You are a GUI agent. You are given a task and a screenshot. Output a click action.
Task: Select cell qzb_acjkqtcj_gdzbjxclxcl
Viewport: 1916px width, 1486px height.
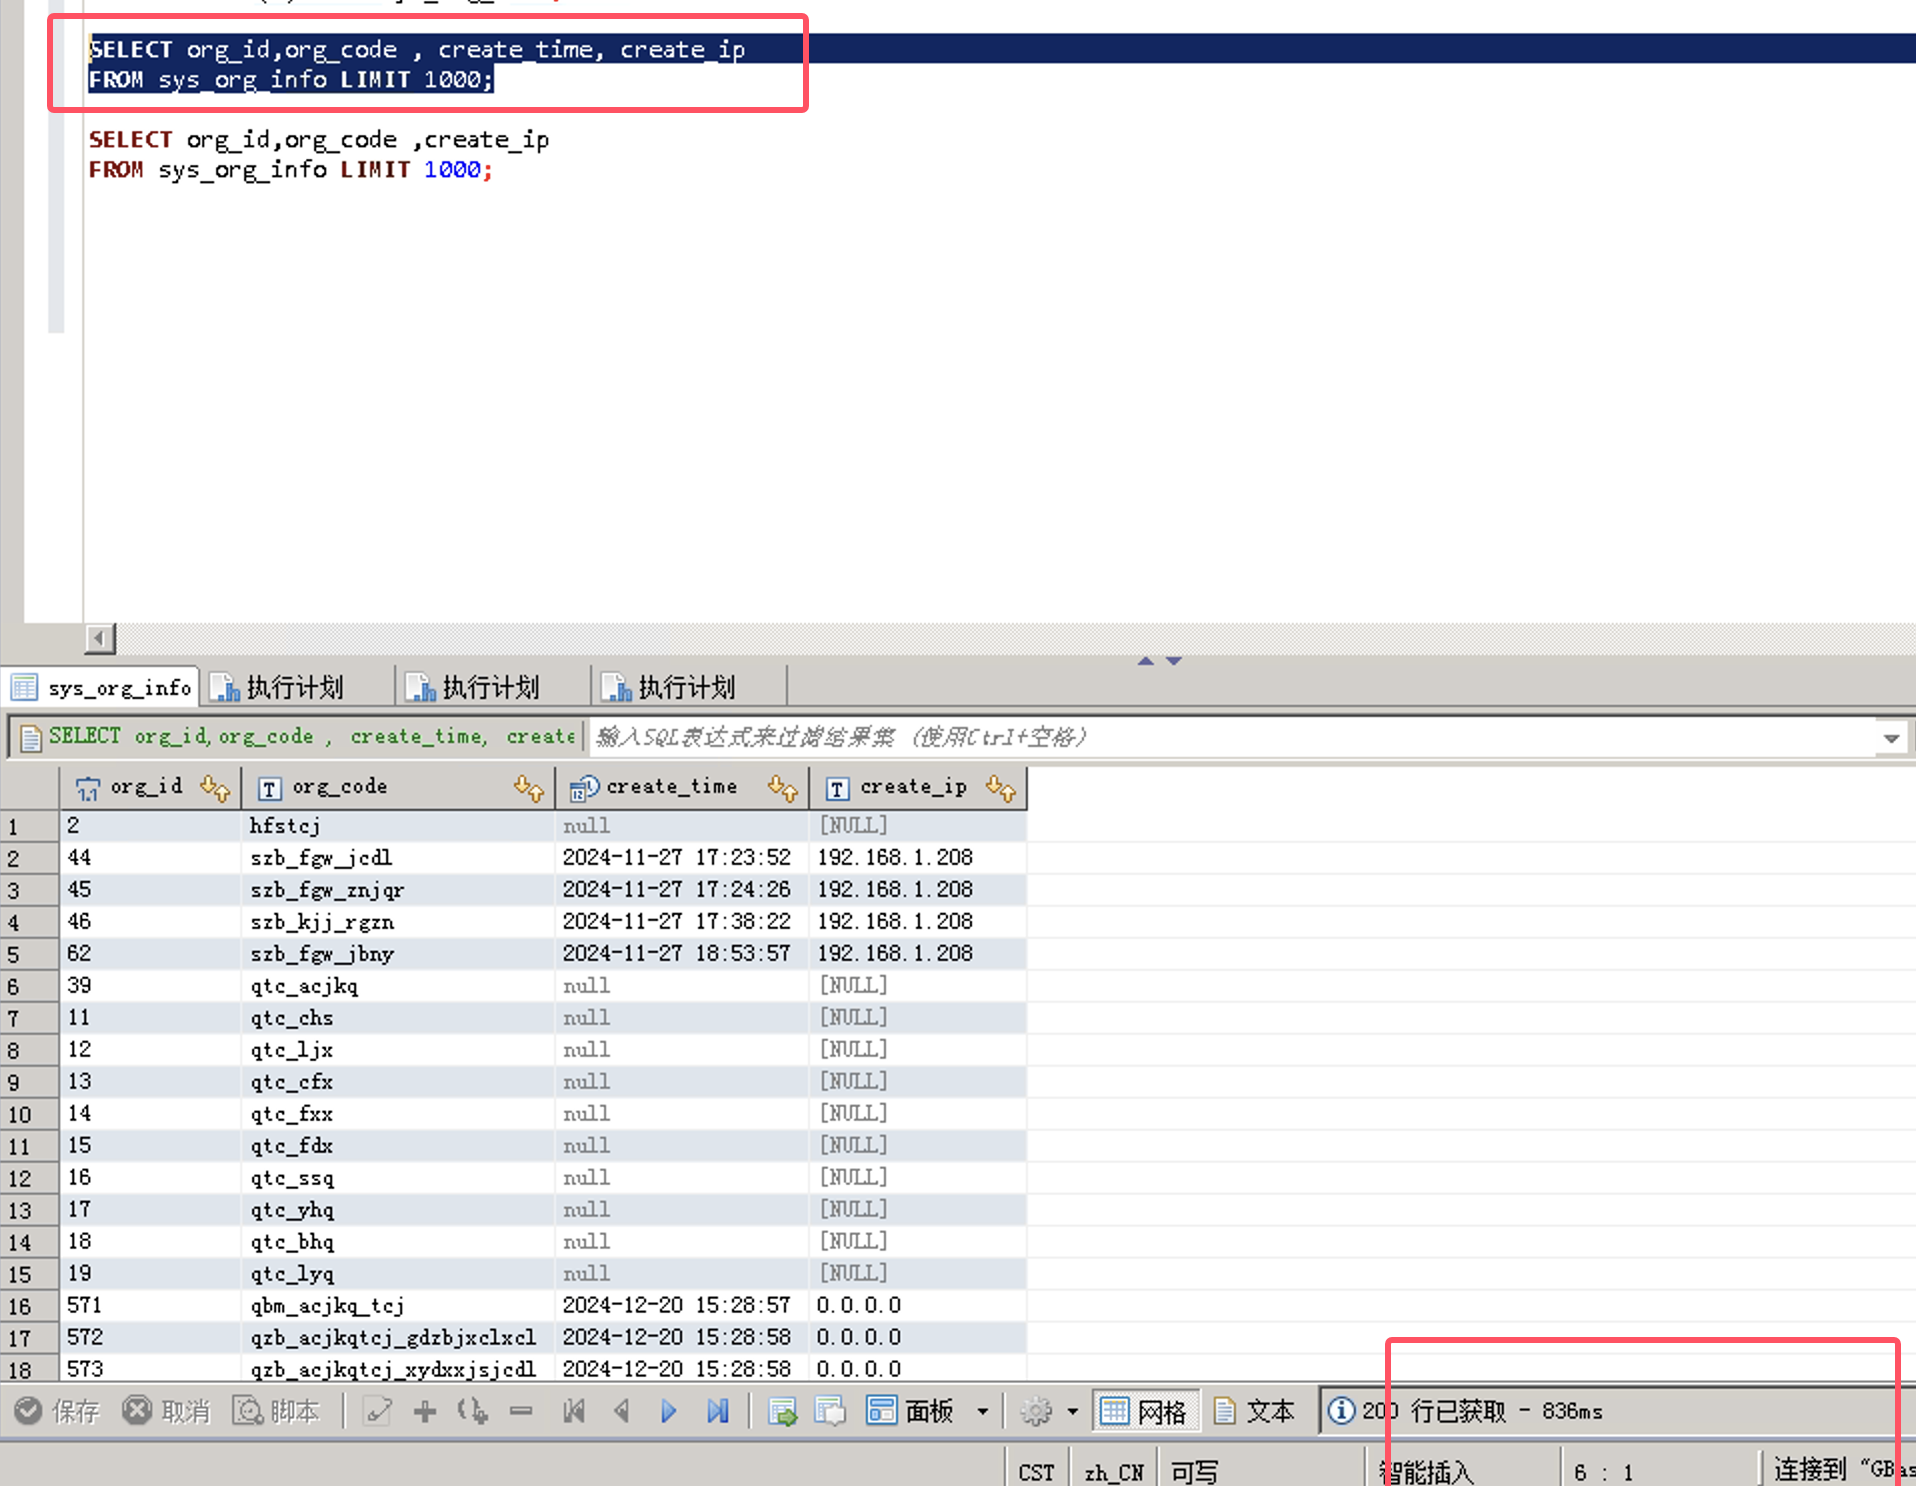click(x=398, y=1338)
